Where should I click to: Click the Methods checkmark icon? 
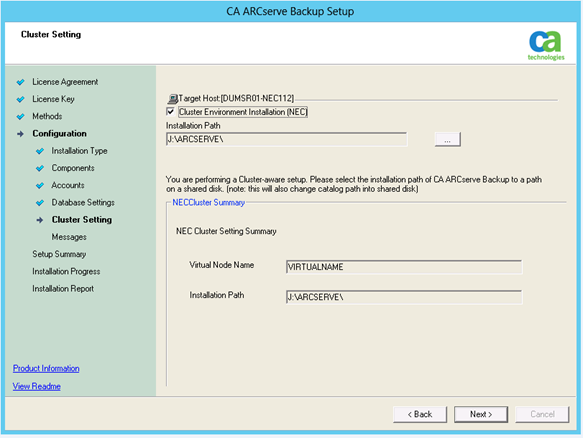[x=20, y=116]
